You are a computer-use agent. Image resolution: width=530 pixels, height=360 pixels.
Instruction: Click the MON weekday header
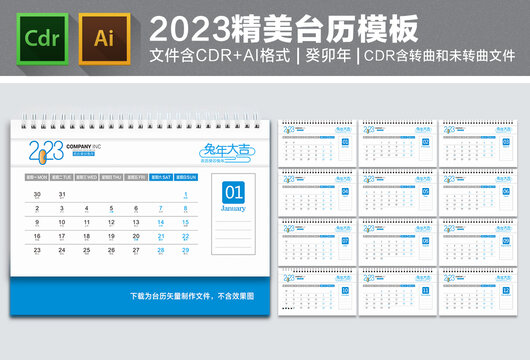pyautogui.click(x=37, y=177)
